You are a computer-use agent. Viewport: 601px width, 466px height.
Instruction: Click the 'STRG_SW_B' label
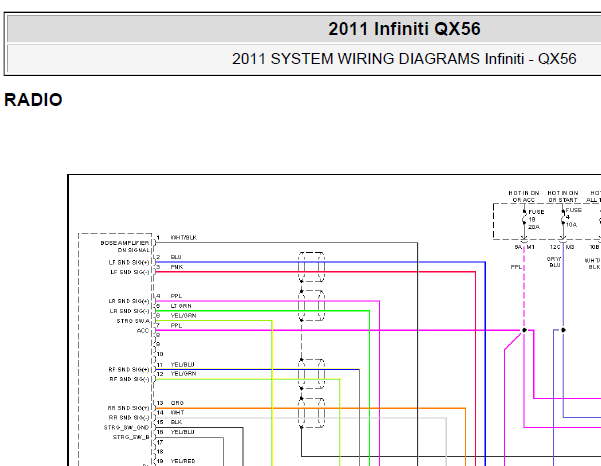[131, 437]
